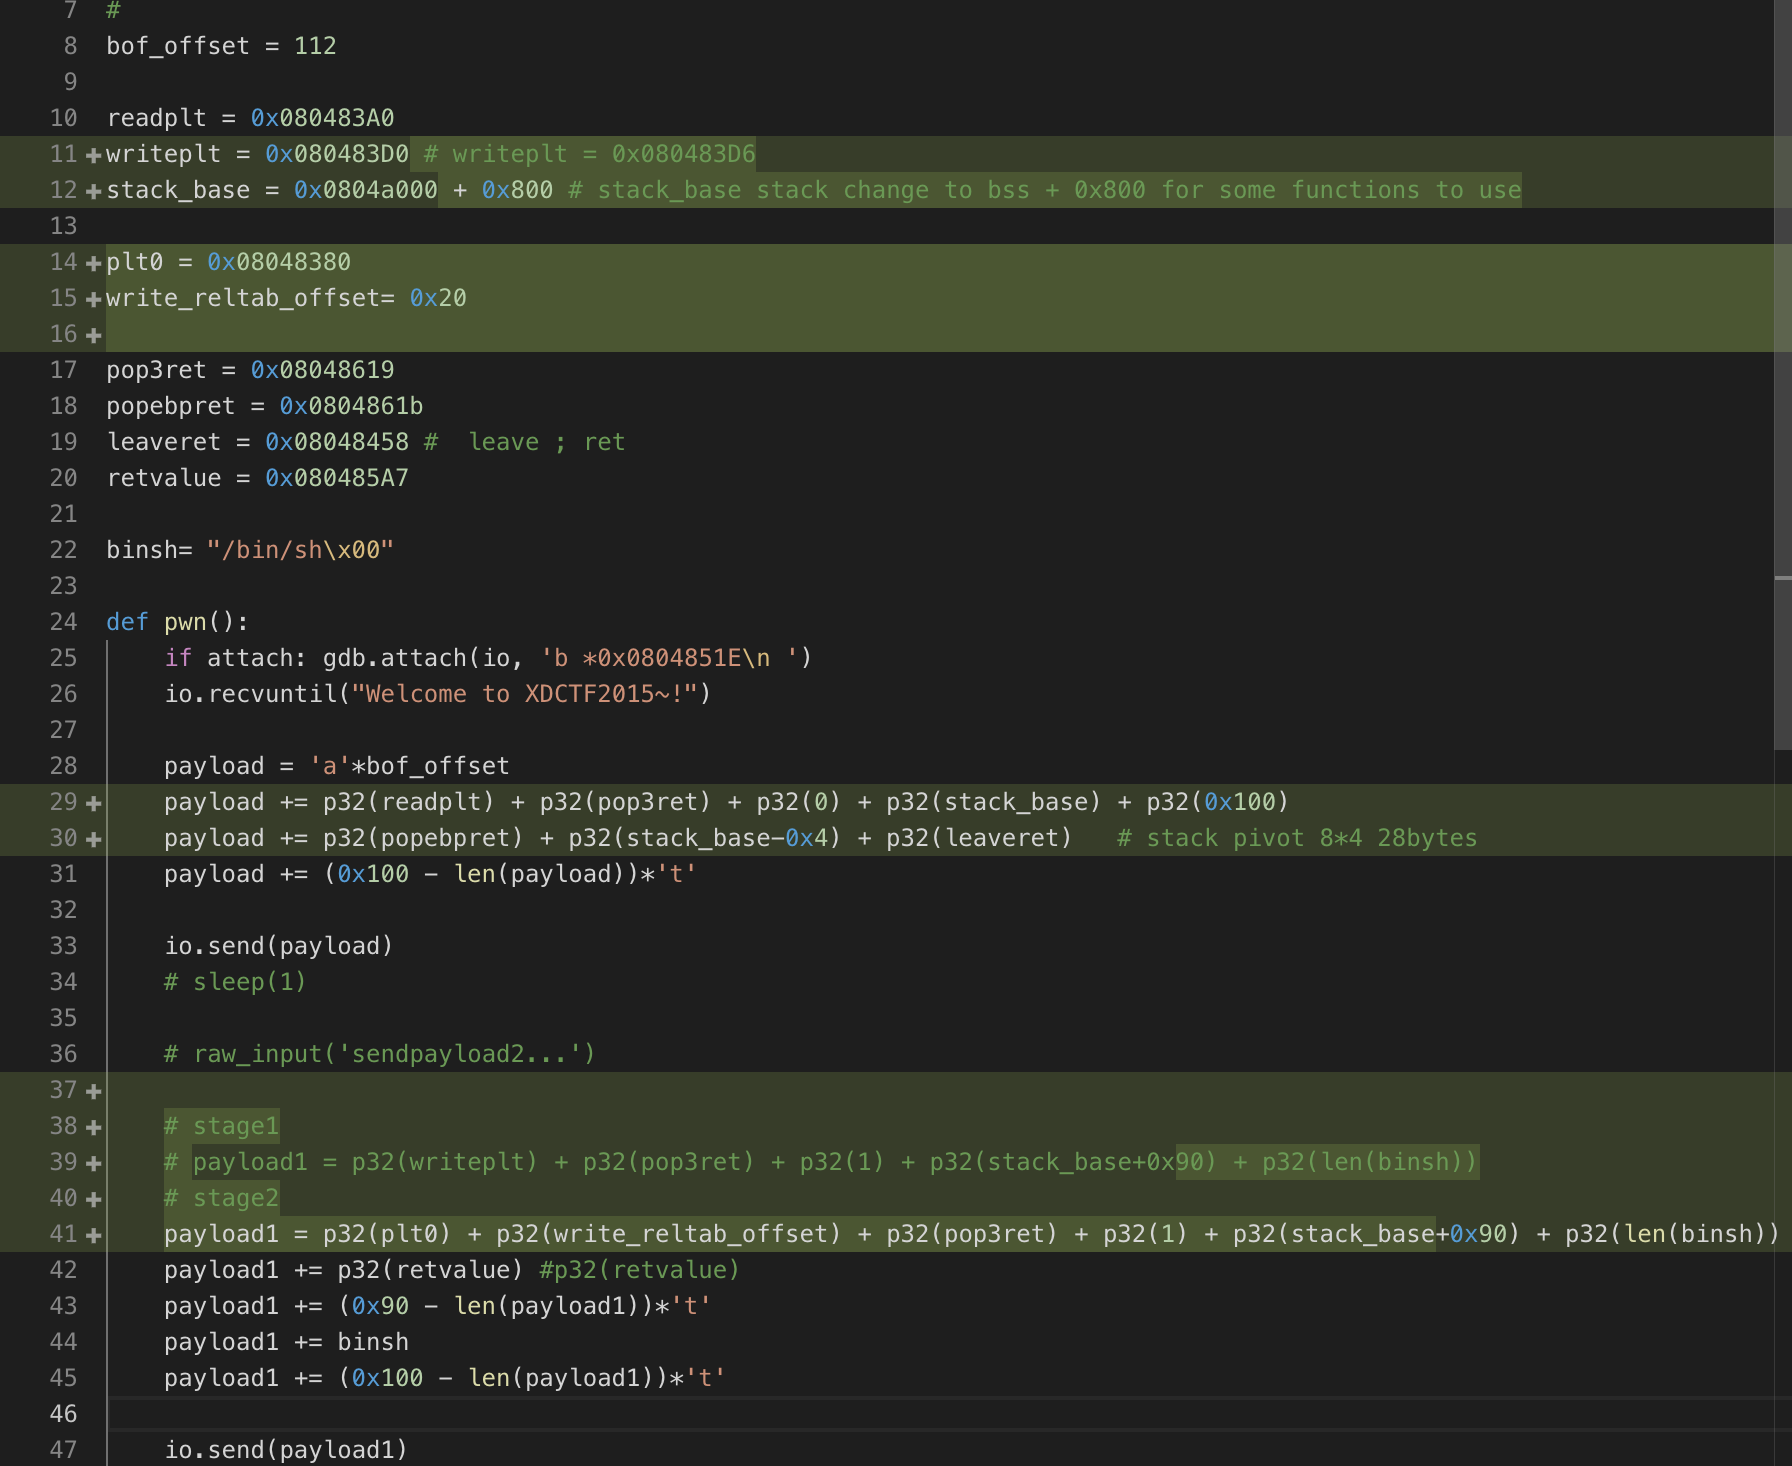Click the plus marker on line 11

pos(93,155)
